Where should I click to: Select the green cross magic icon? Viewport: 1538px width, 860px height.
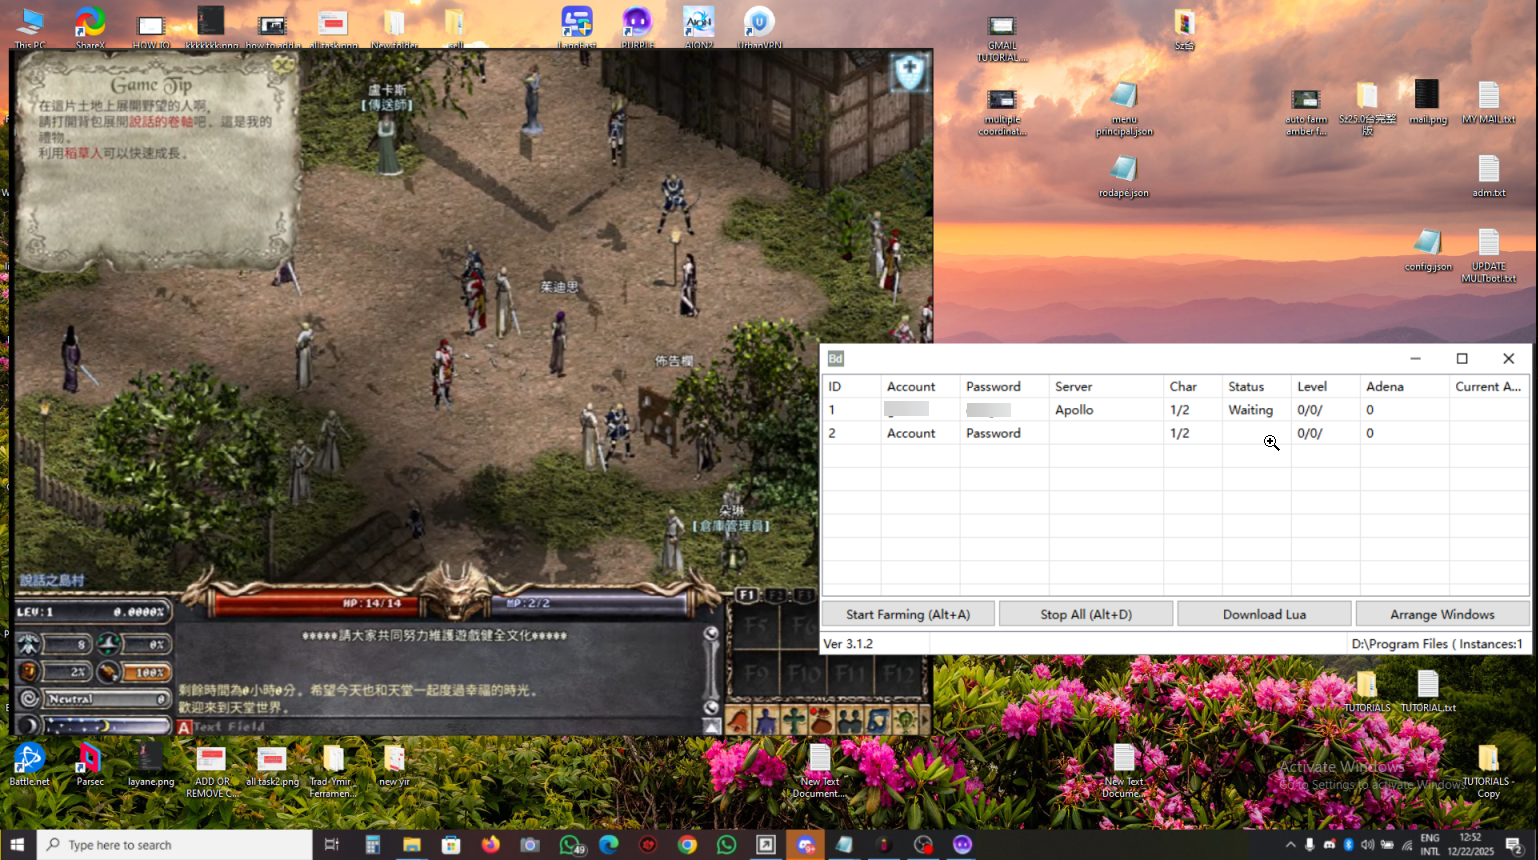(x=793, y=717)
